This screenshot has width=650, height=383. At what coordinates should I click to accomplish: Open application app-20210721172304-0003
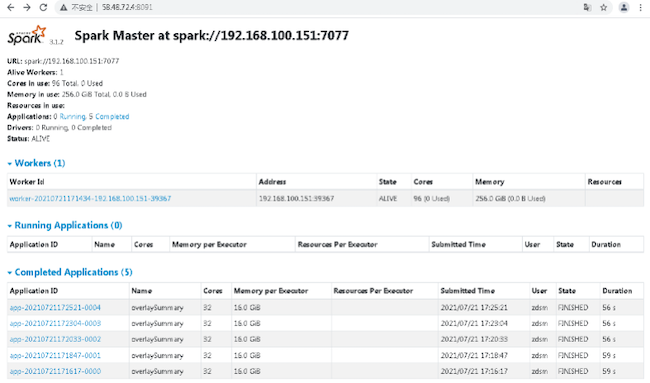[55, 323]
